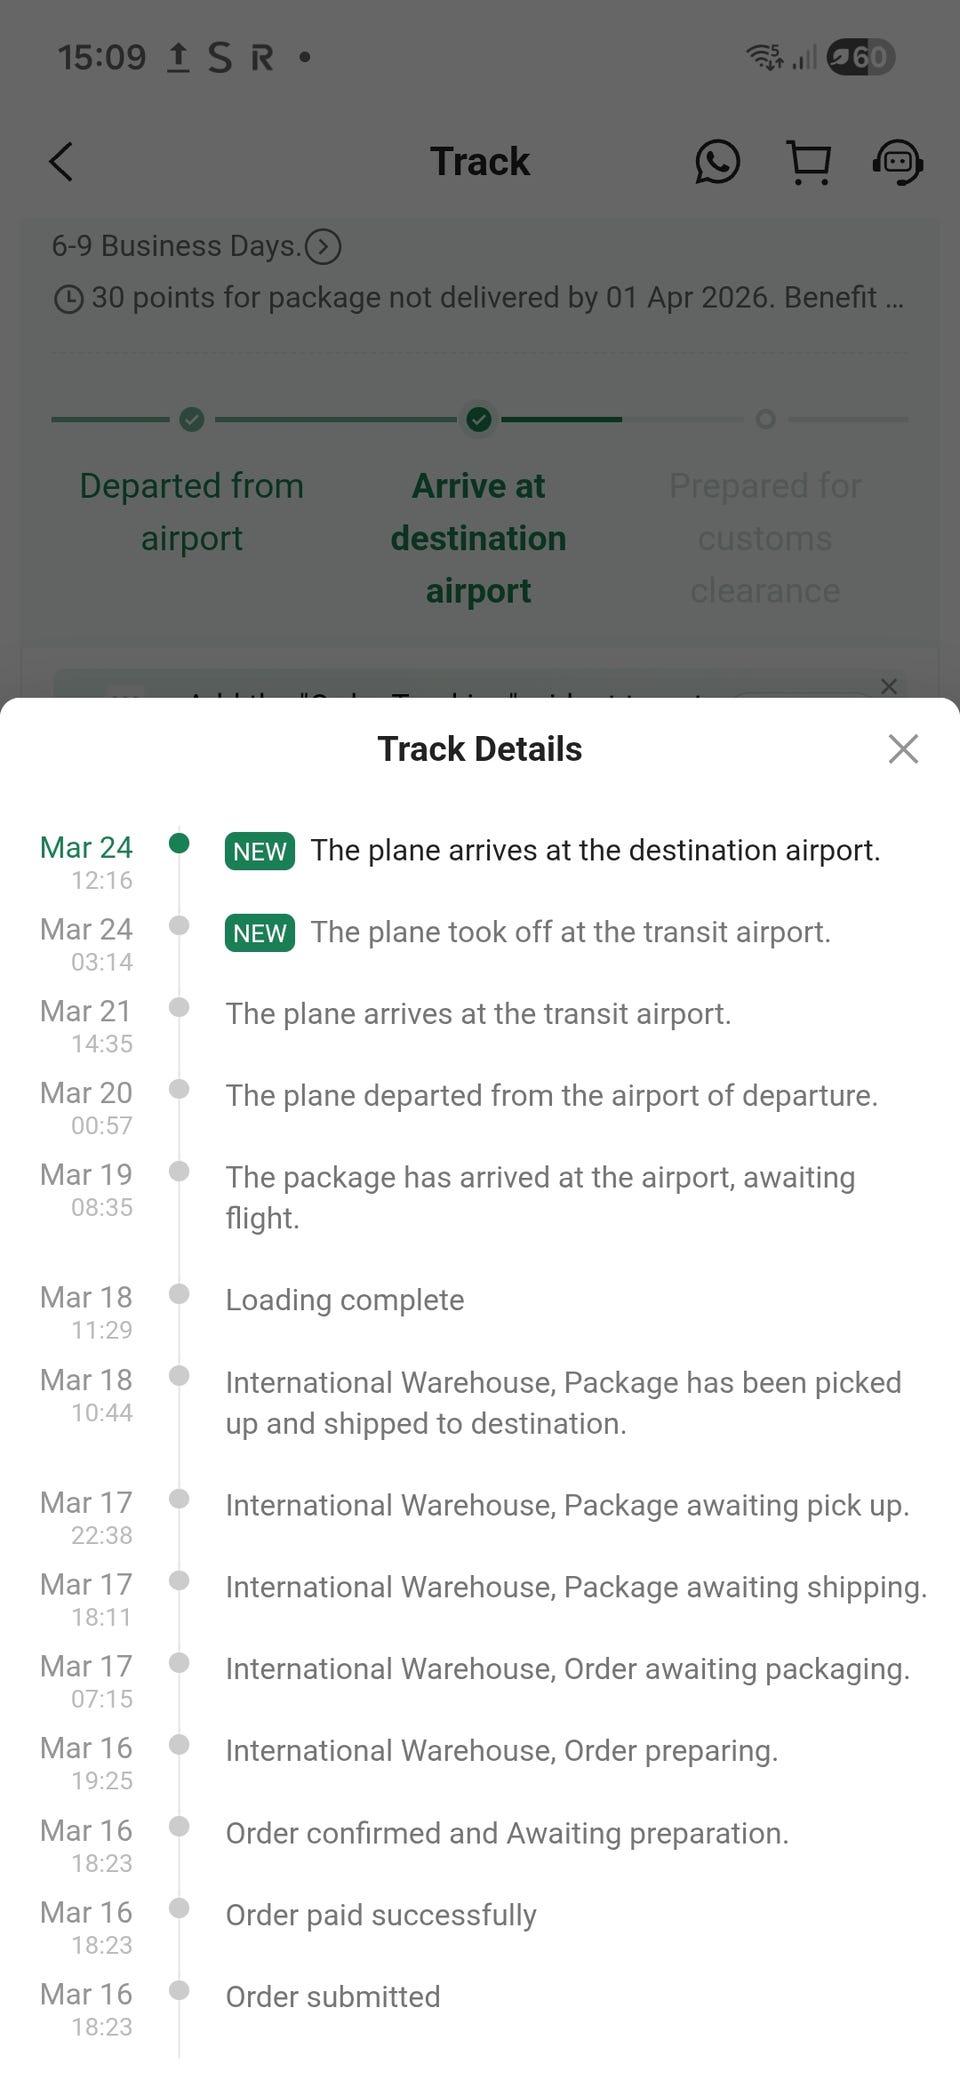The width and height of the screenshot is (960, 2080).
Task: Tap the green Mar 24 12:16 timeline dot
Action: click(x=179, y=843)
